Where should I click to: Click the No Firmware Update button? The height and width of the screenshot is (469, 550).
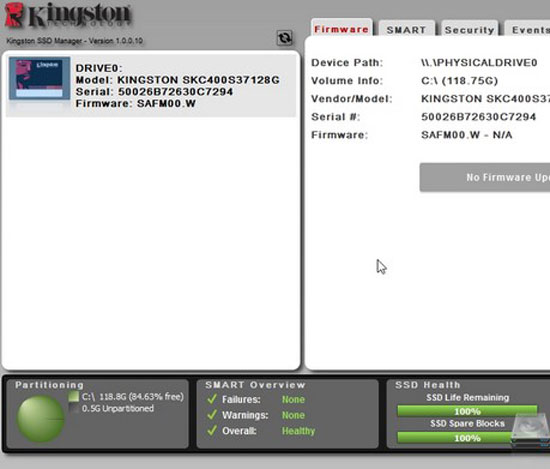pyautogui.click(x=485, y=177)
